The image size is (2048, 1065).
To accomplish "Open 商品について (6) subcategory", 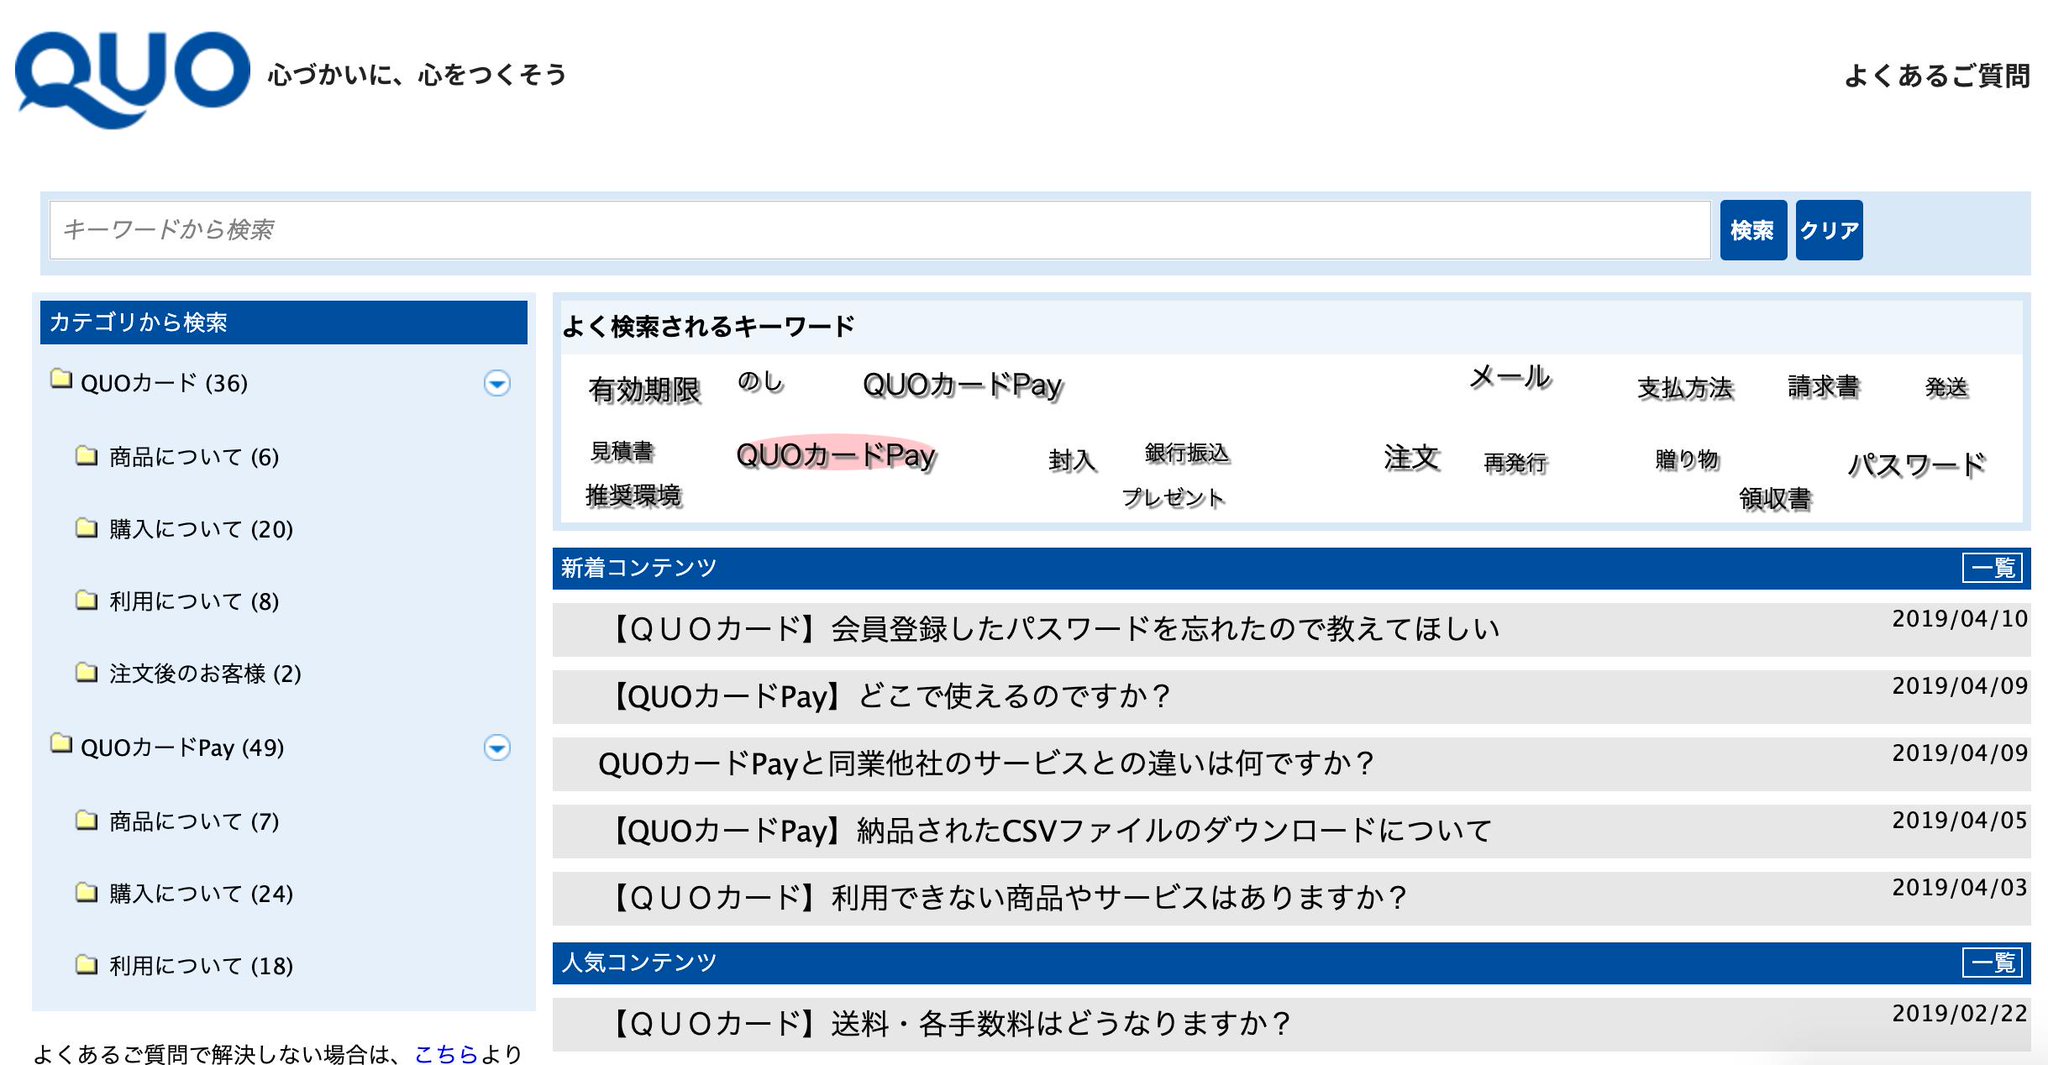I will (x=194, y=457).
